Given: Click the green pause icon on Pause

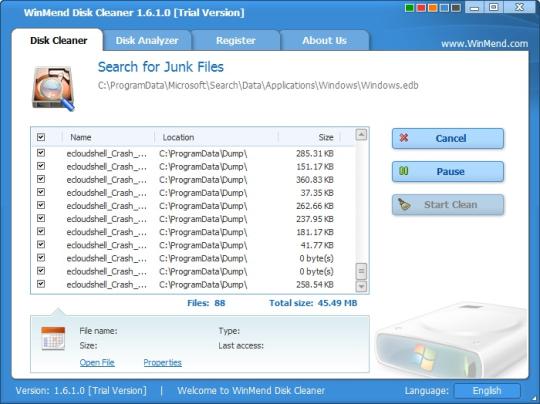Looking at the screenshot, I should click(404, 171).
